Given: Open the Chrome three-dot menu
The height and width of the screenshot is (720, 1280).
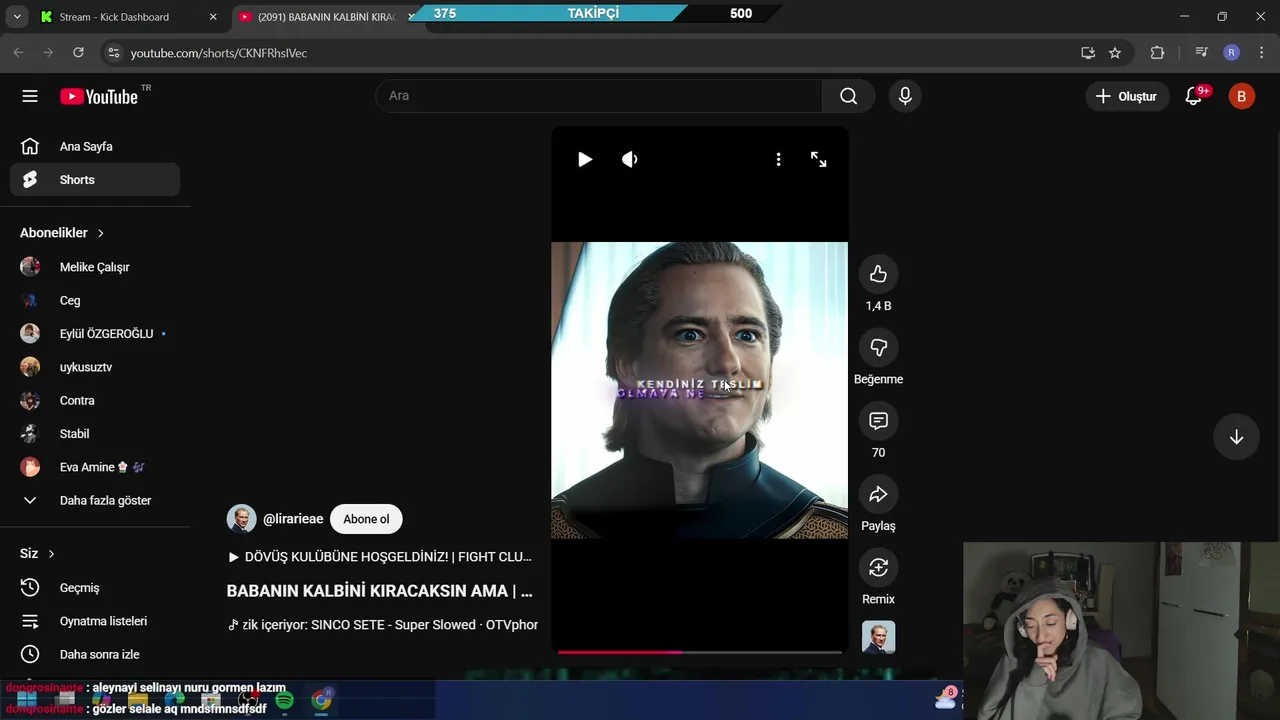Looking at the screenshot, I should (x=1262, y=53).
